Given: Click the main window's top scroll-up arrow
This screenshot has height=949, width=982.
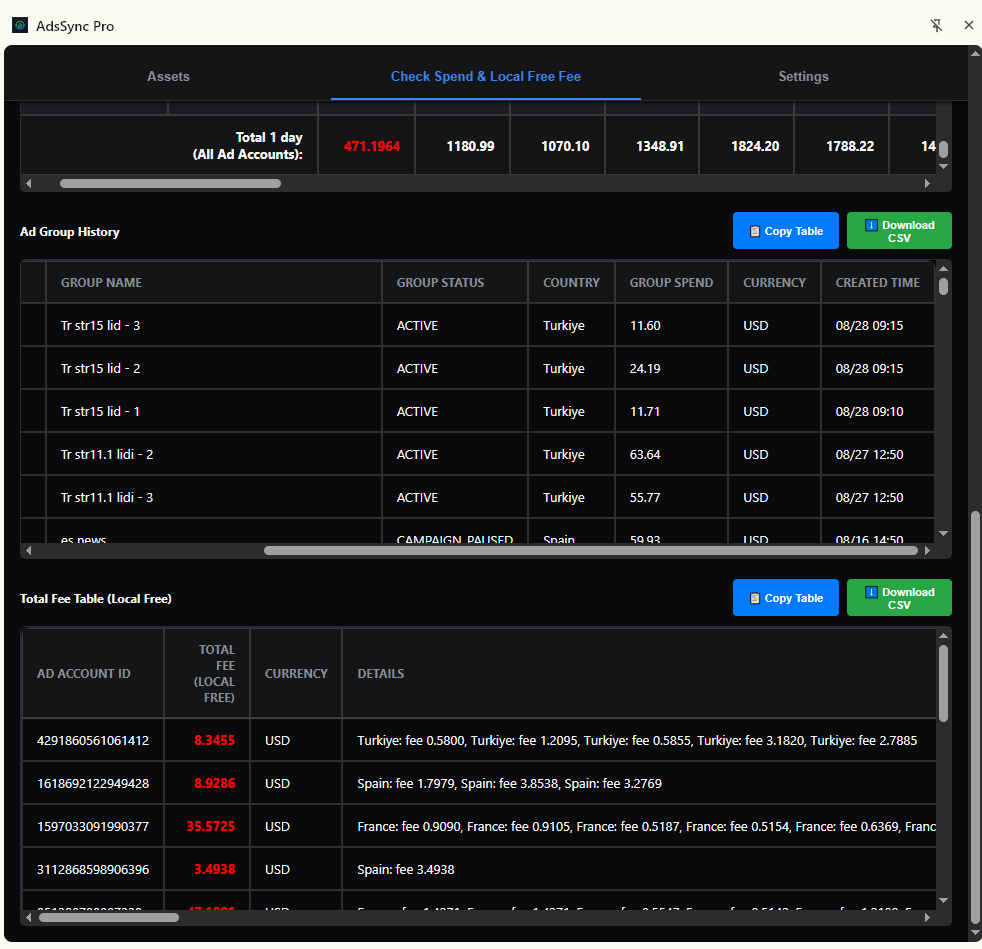Looking at the screenshot, I should [975, 54].
